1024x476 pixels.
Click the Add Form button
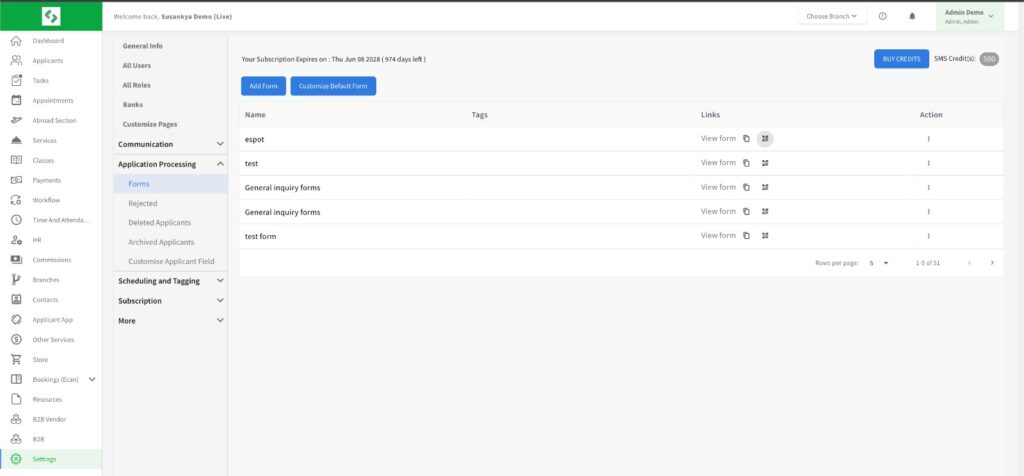point(263,87)
